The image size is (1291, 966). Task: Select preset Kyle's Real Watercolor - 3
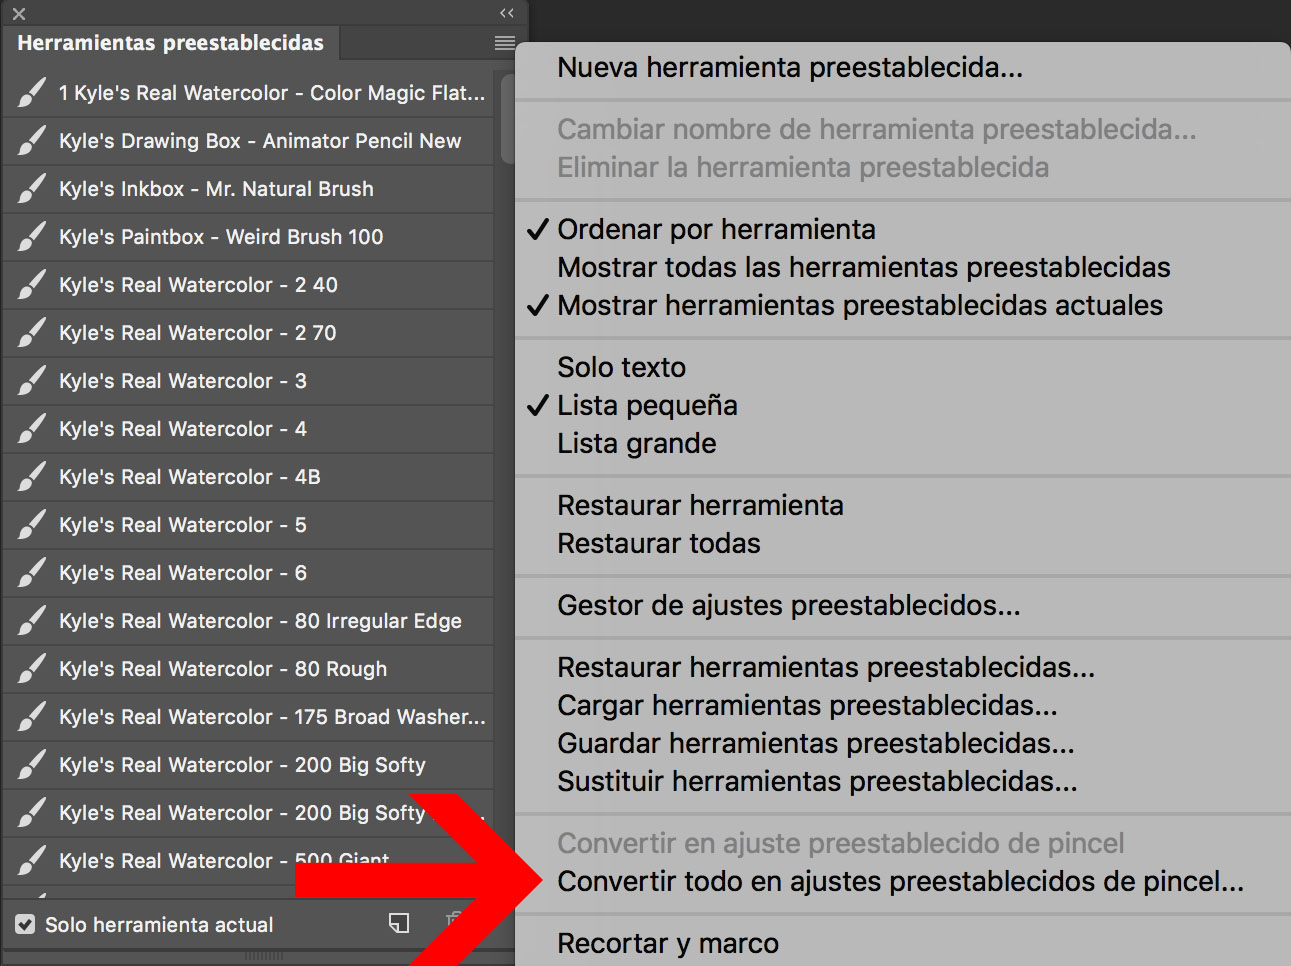248,381
